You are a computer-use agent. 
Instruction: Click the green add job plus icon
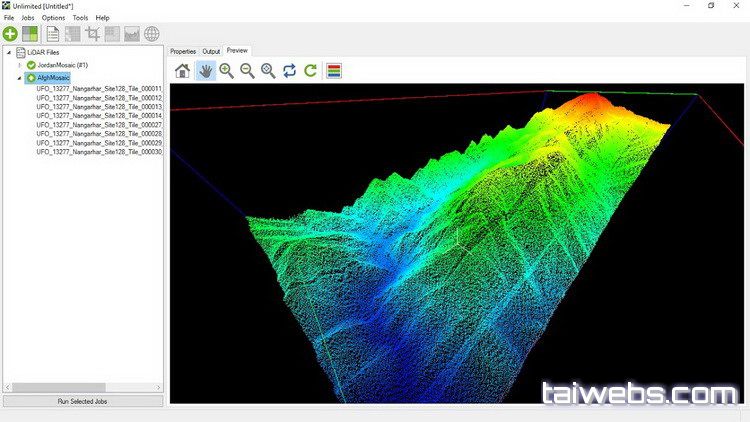pyautogui.click(x=10, y=34)
